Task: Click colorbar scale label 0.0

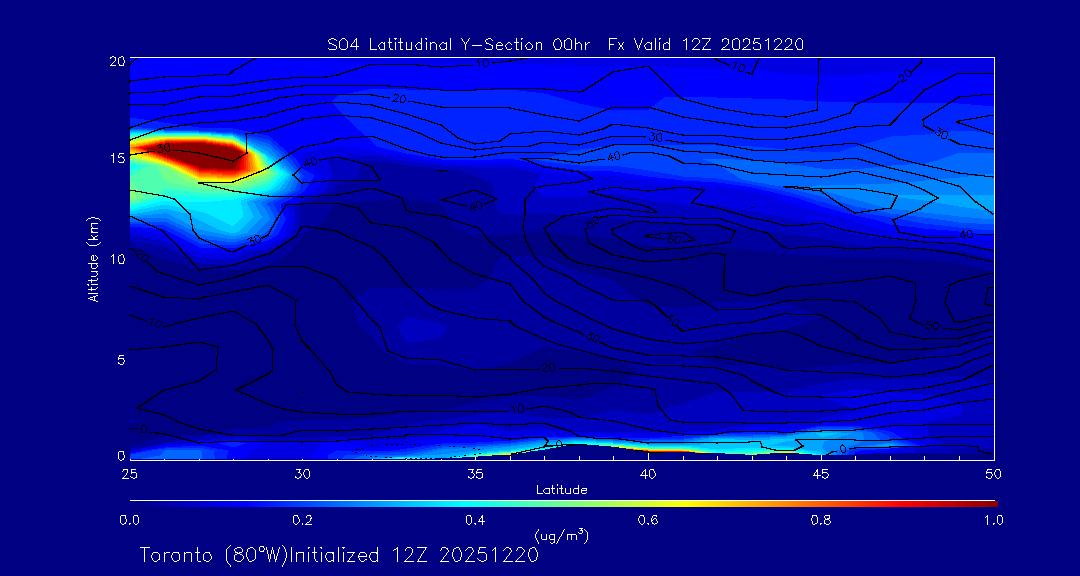Action: click(x=129, y=520)
